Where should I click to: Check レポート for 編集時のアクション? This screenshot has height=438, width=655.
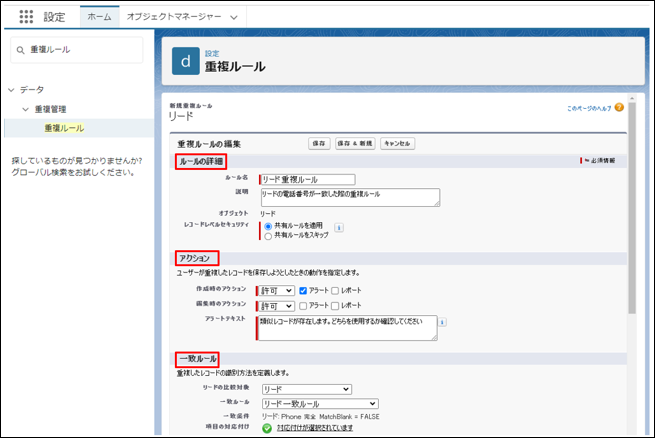[335, 306]
